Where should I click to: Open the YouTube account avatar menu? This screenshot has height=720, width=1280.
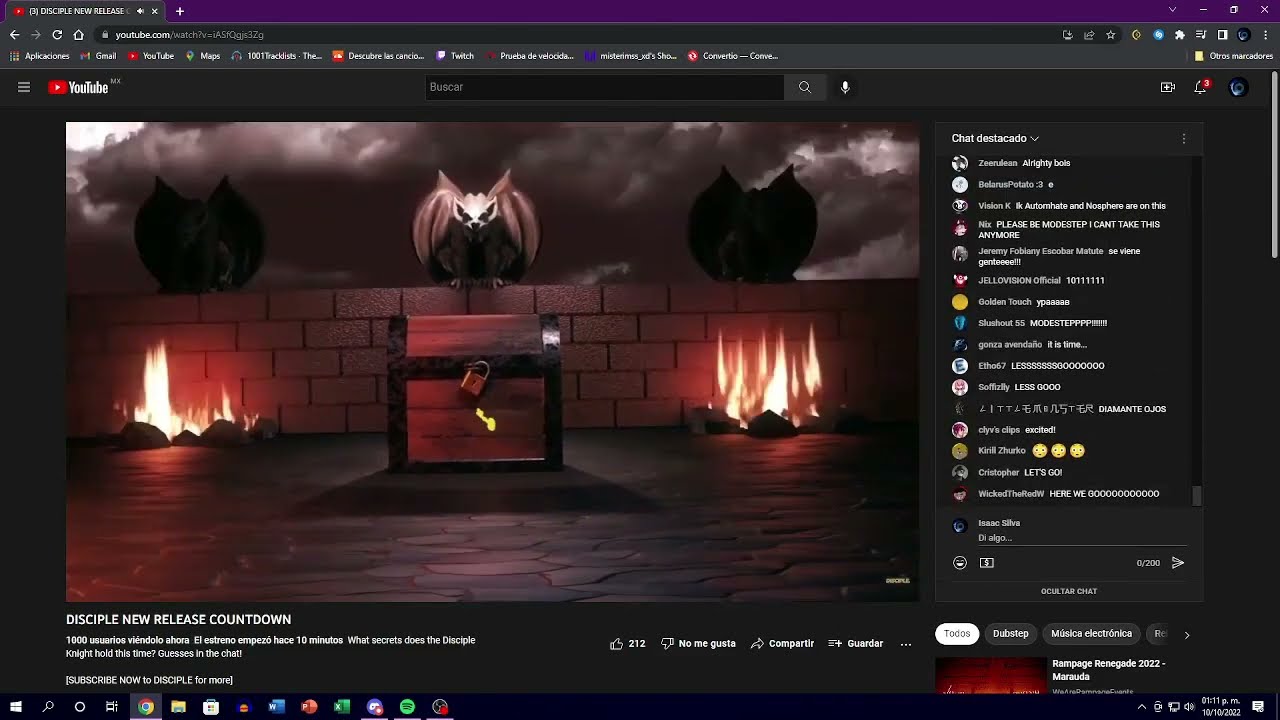1238,87
